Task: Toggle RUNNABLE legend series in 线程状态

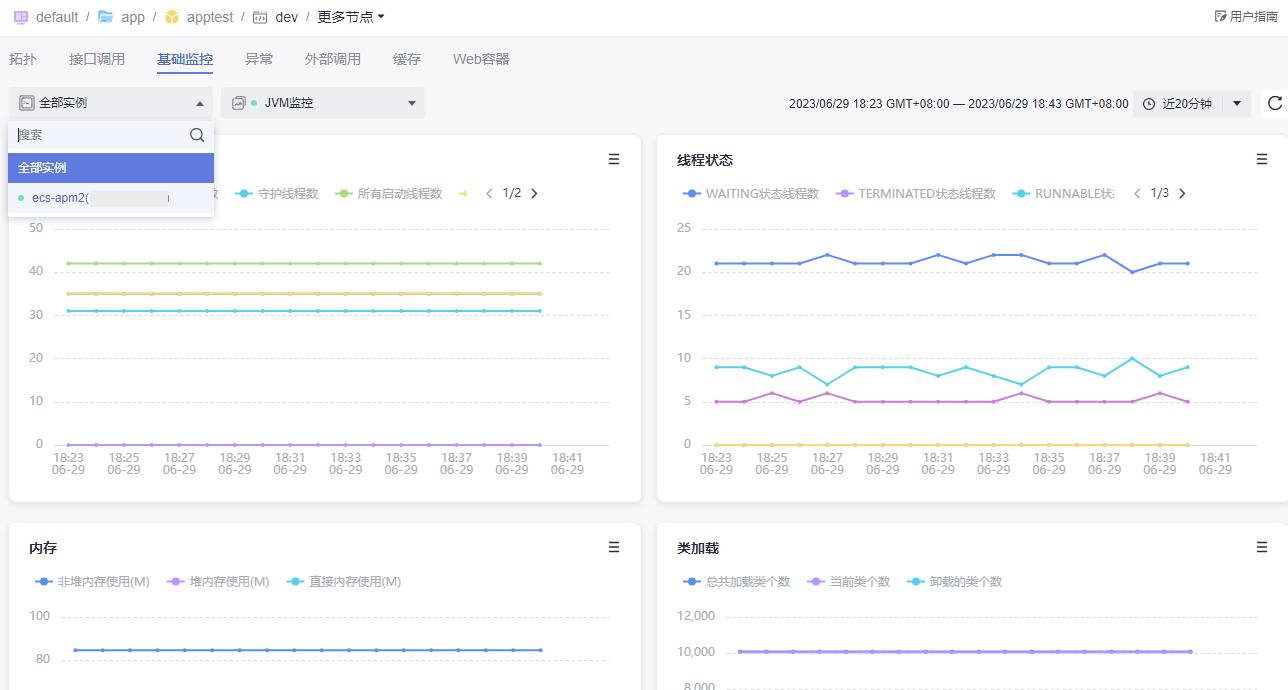Action: point(1063,194)
